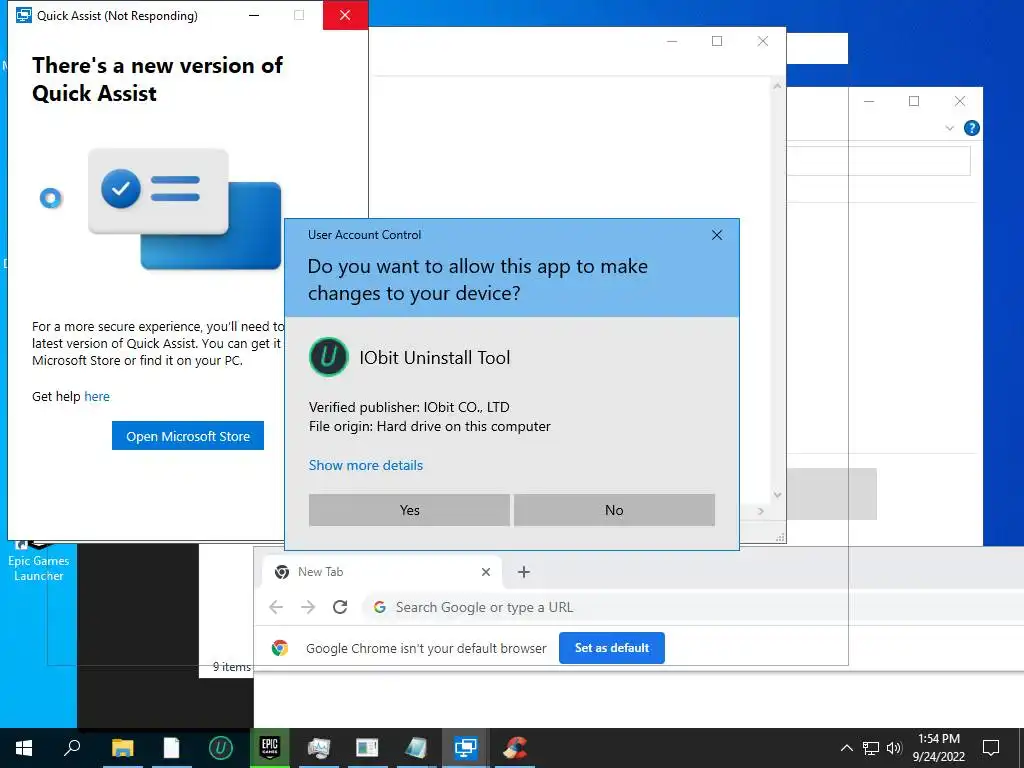Go back in Chrome

(276, 607)
